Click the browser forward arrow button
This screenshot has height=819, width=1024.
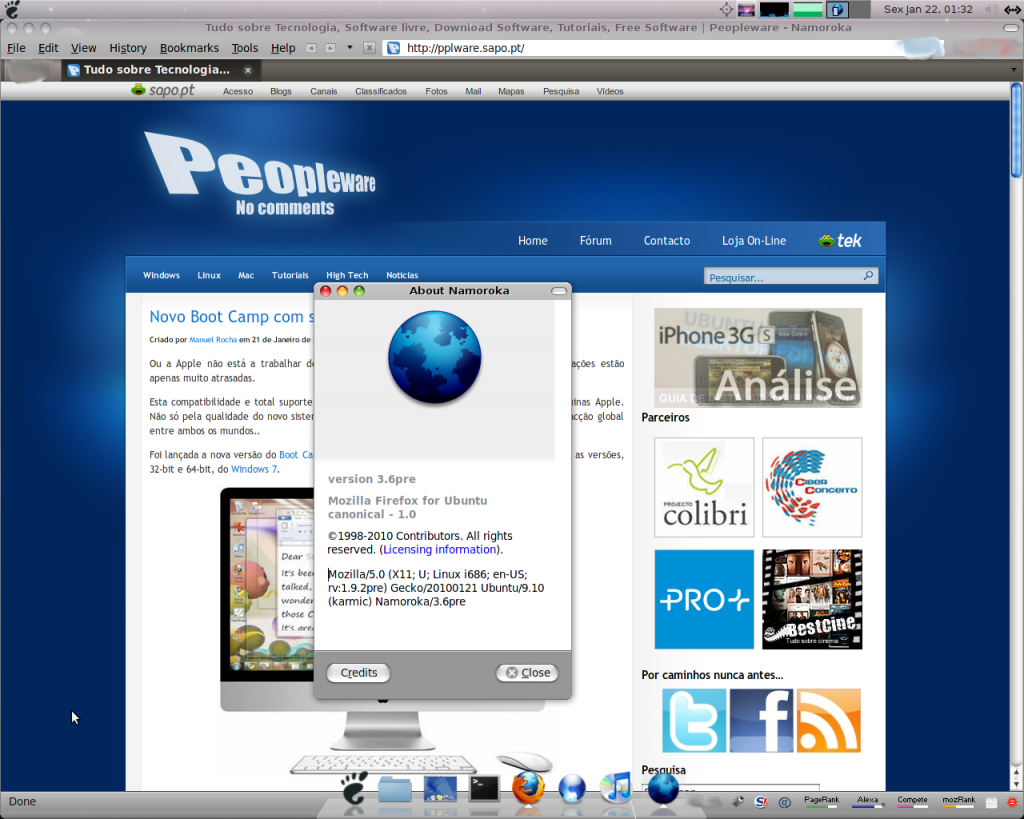(x=330, y=48)
